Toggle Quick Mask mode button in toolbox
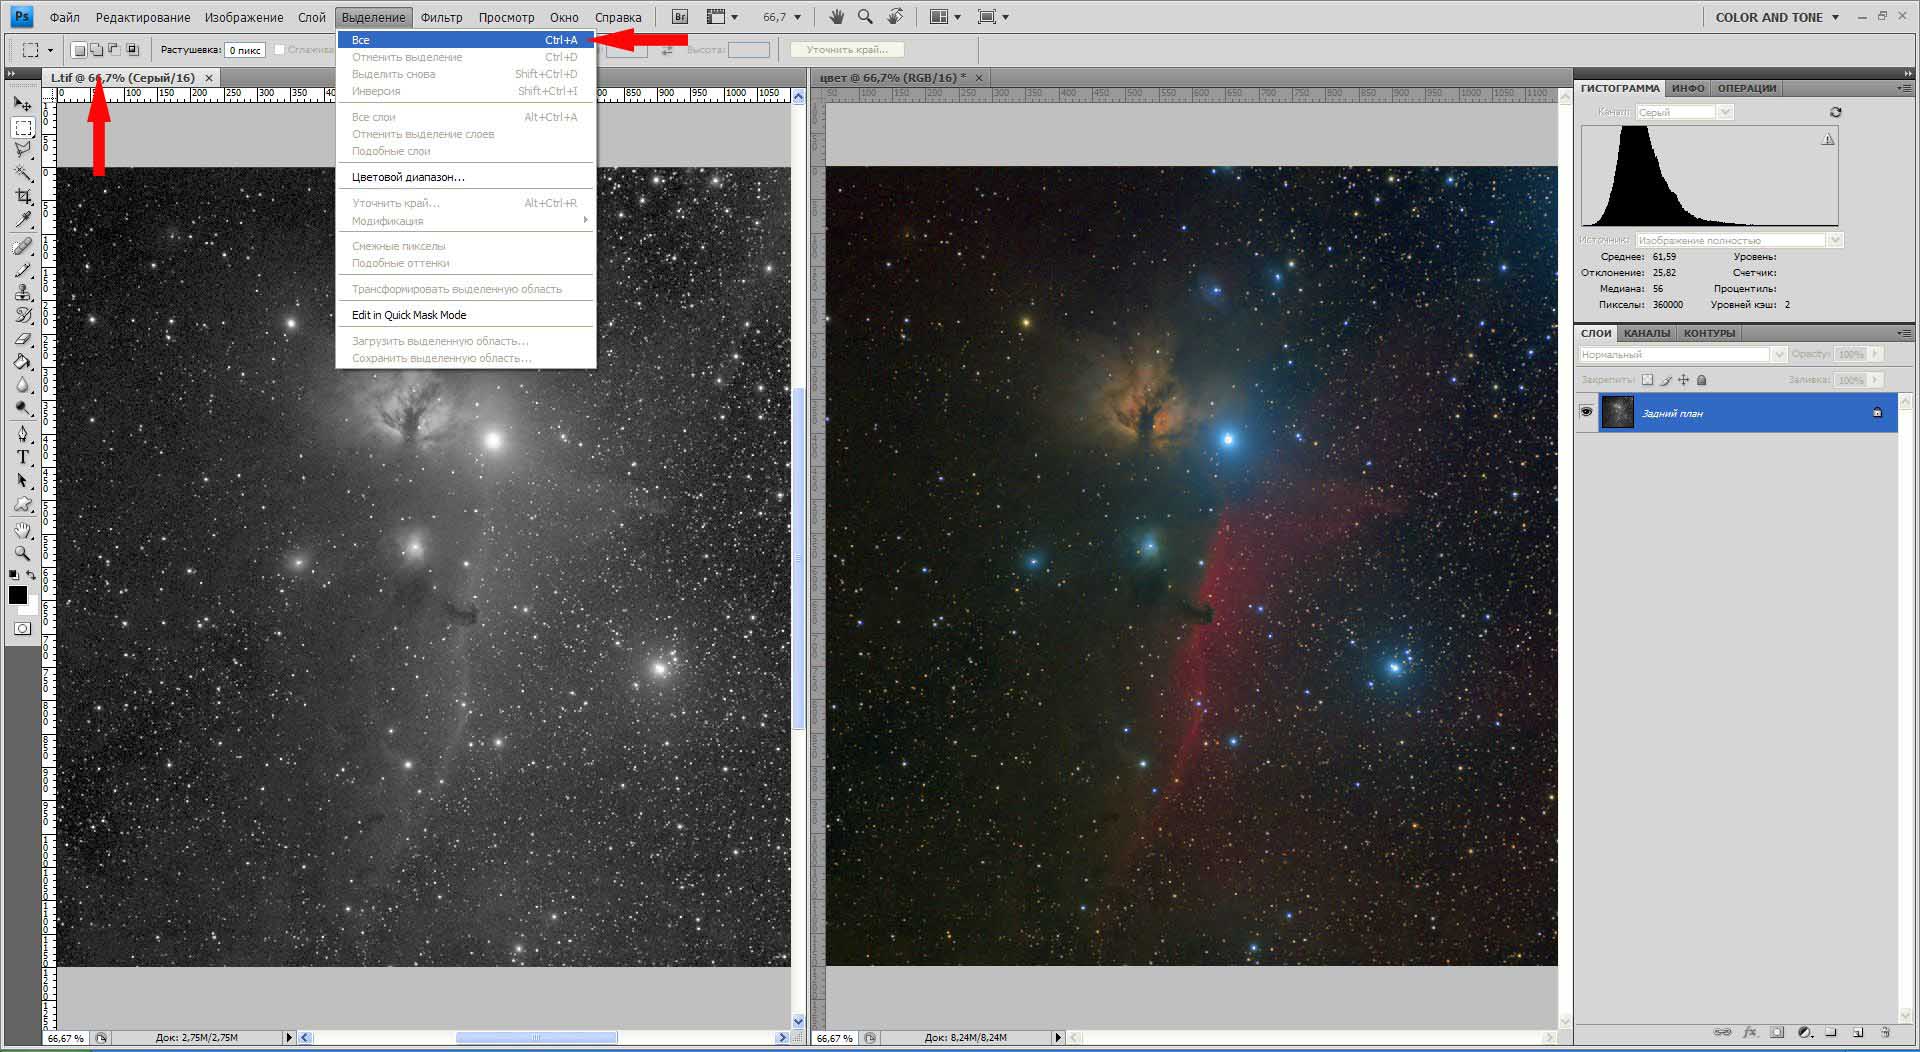 click(x=23, y=629)
